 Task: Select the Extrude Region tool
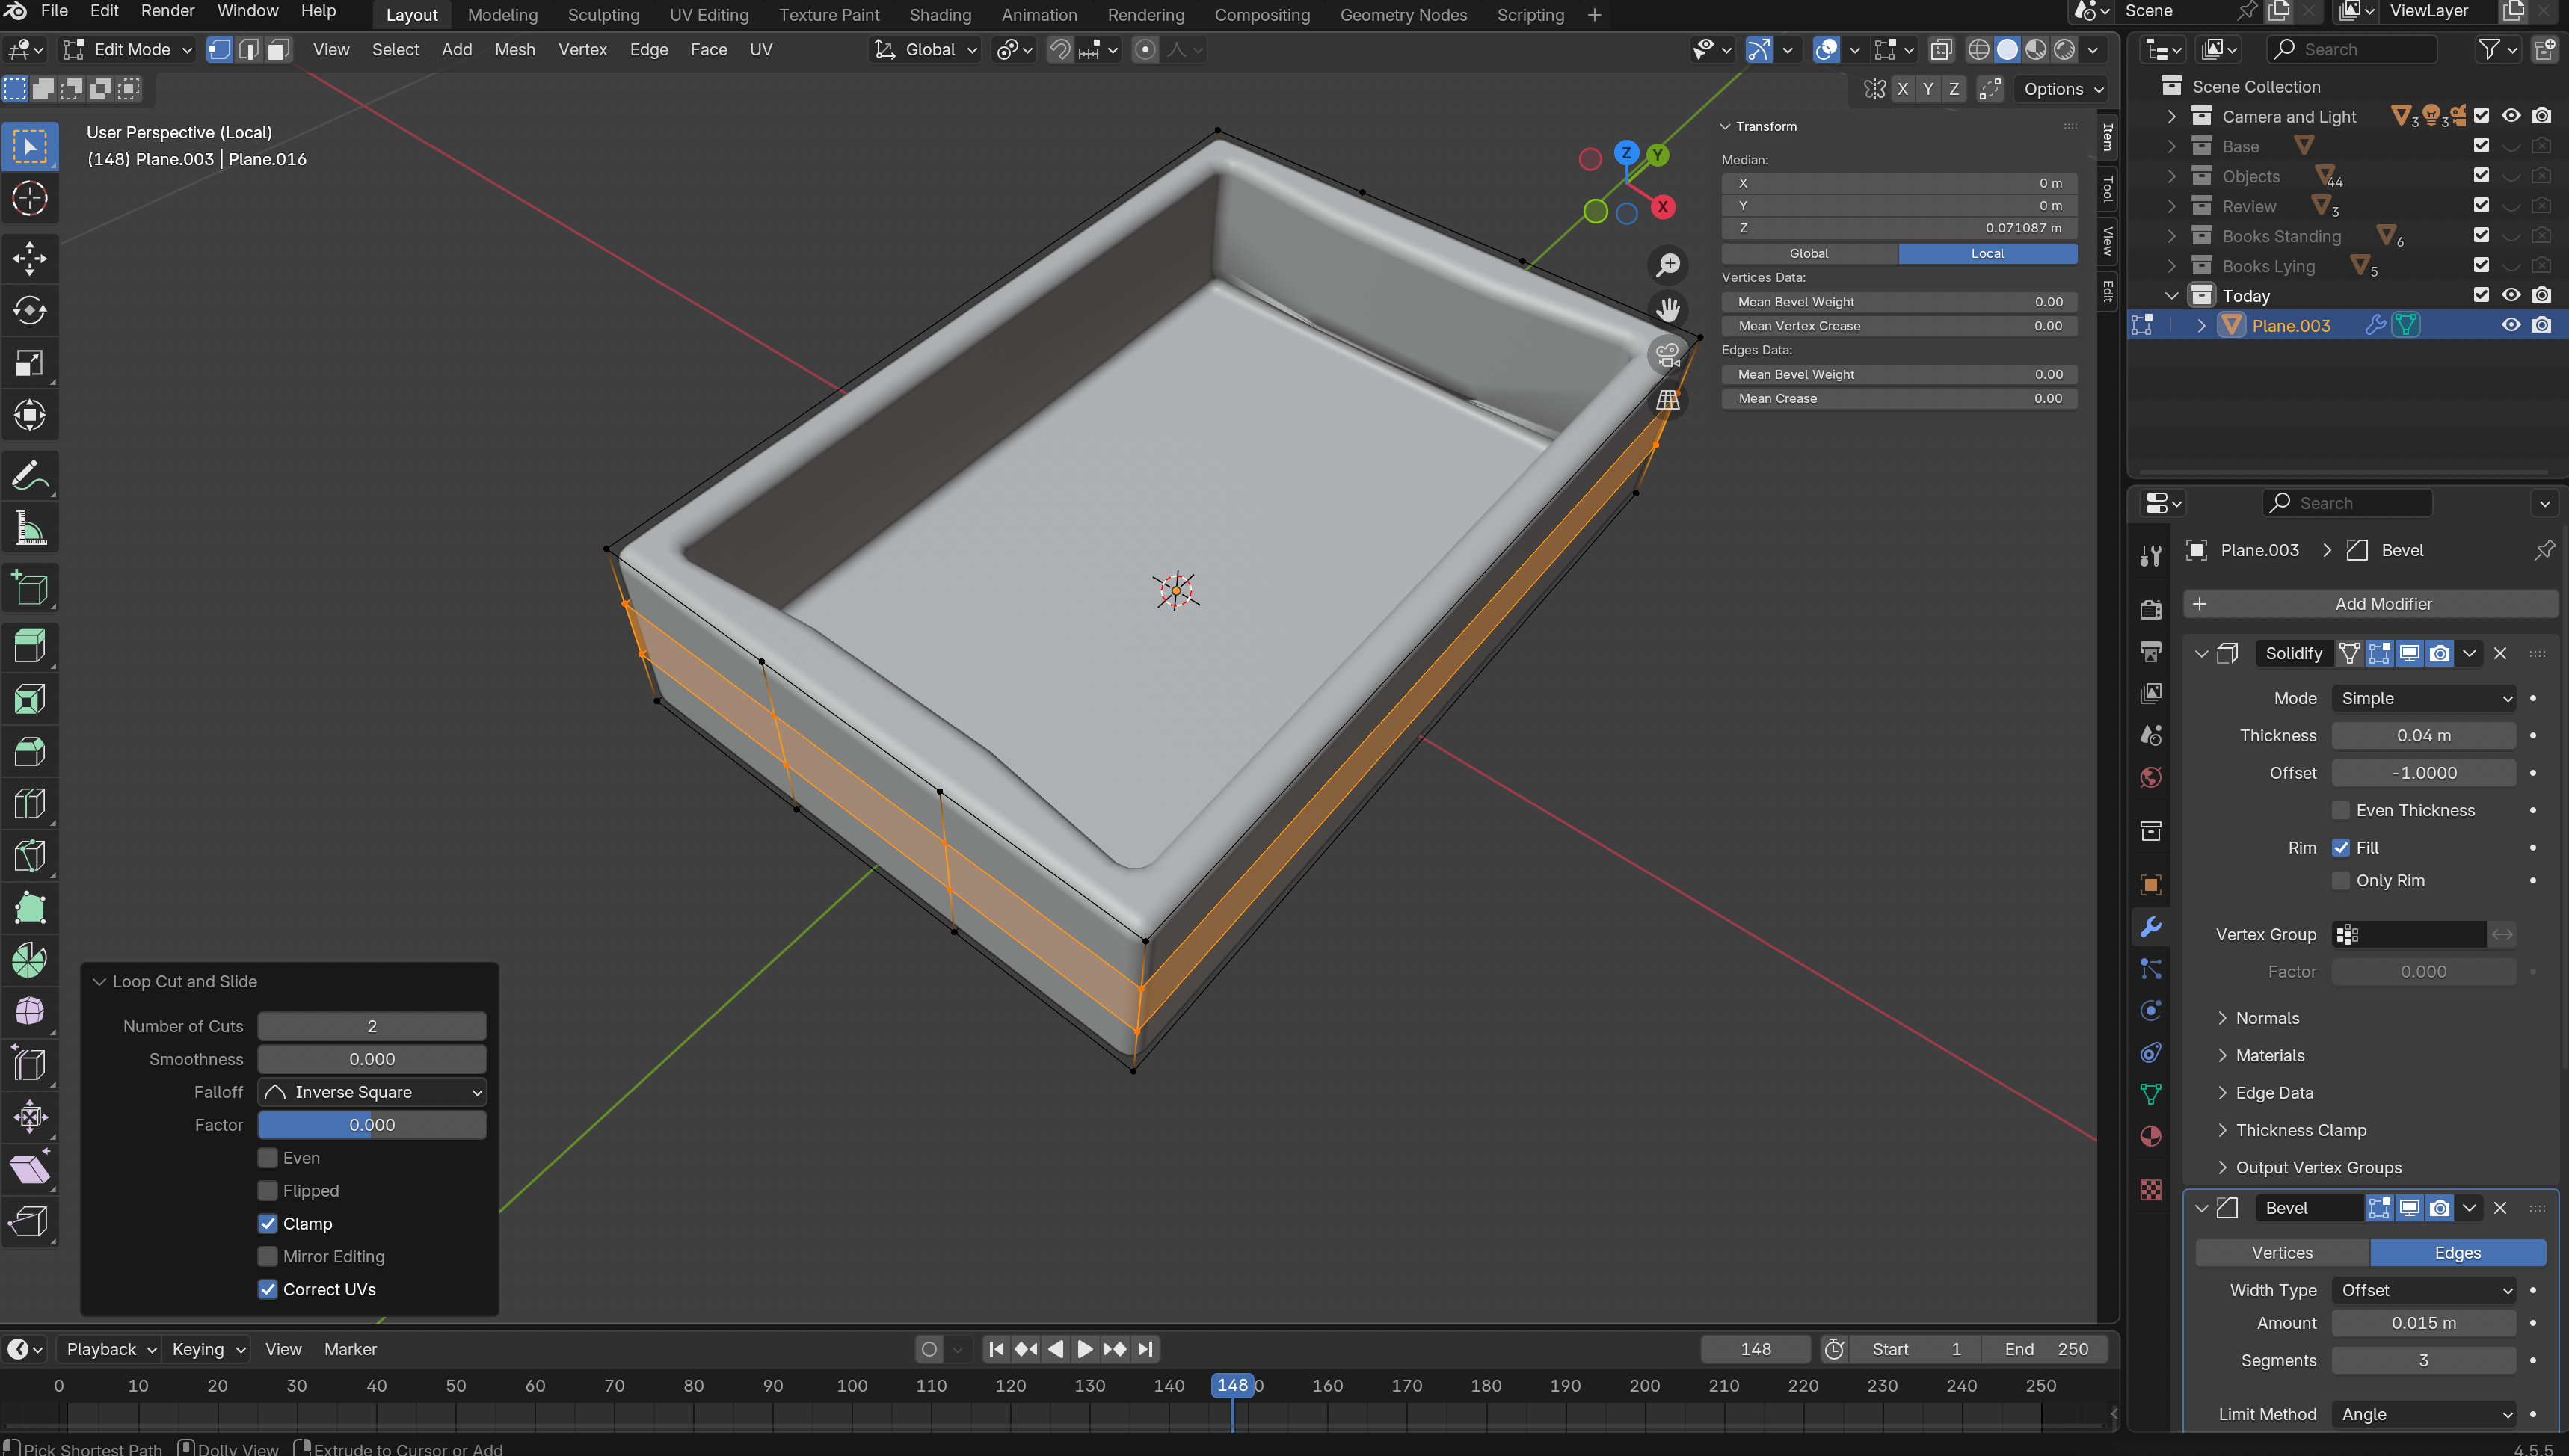30,646
